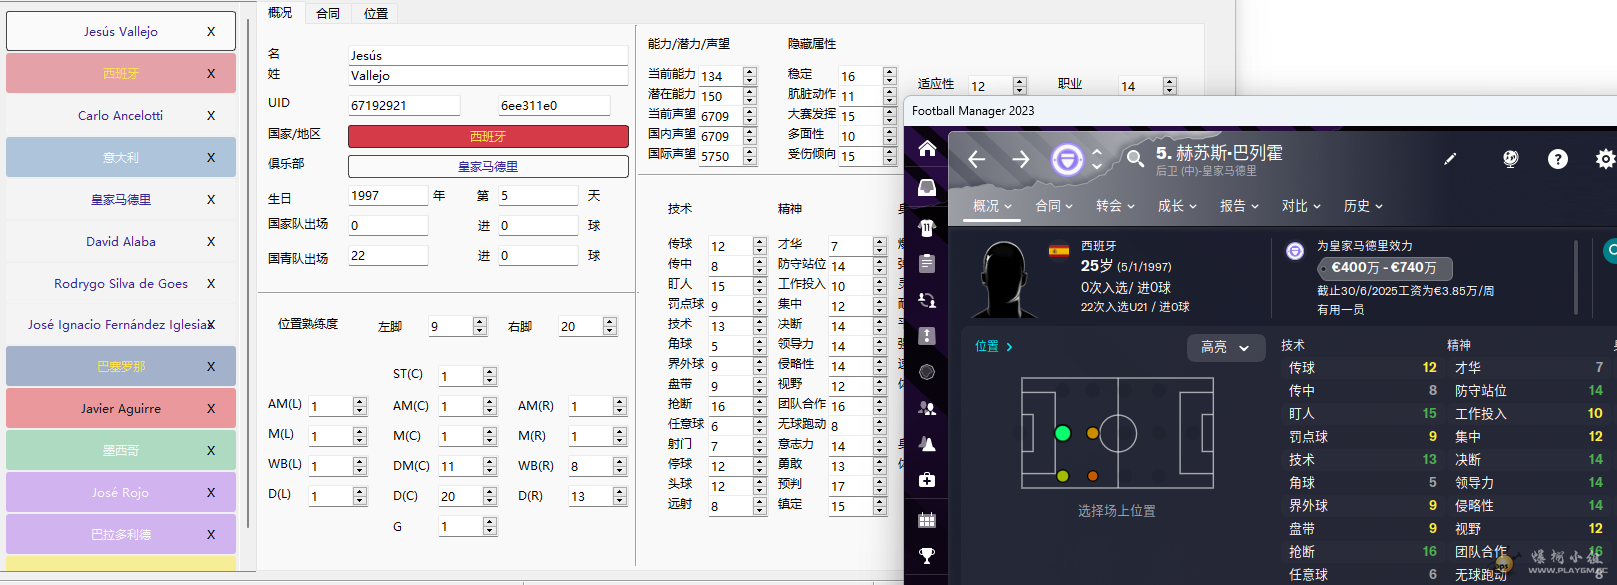Open Football Manager home icon in sidebar
This screenshot has height=585, width=1617.
coord(927,149)
